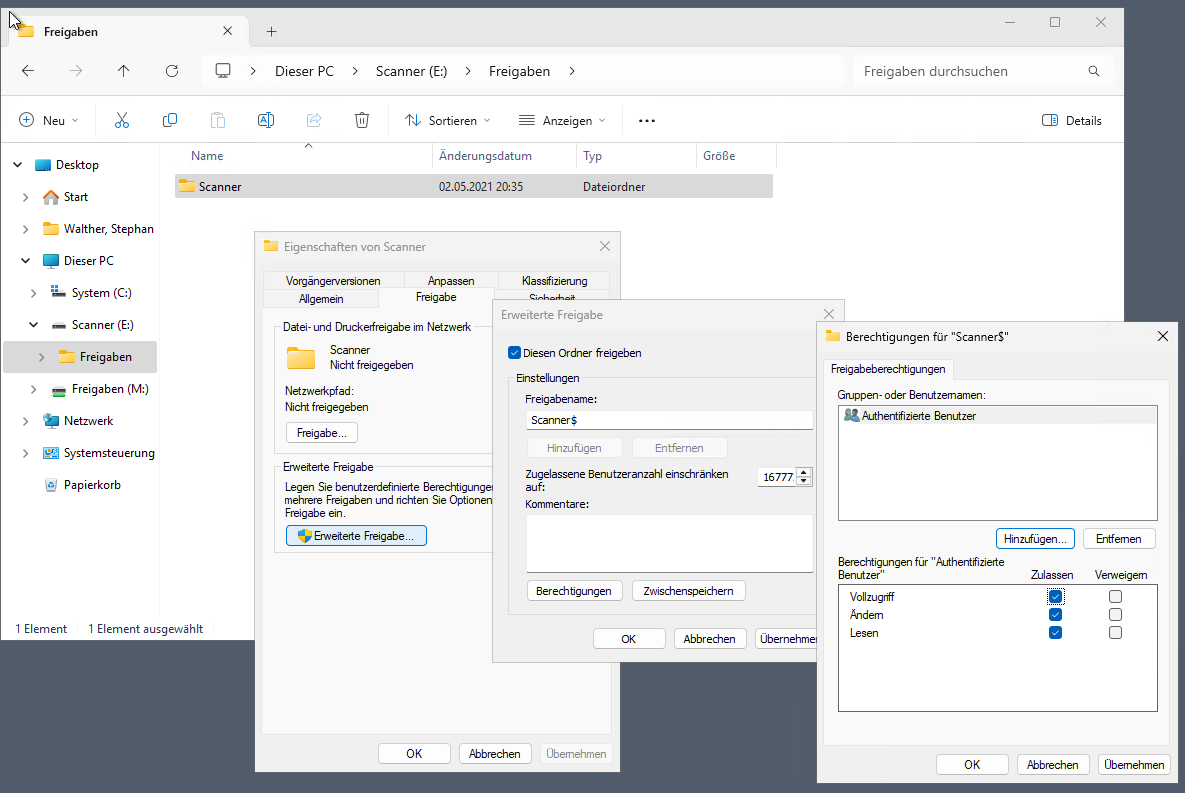The image size is (1185, 793).
Task: Collapse the Desktop tree node
Action: click(17, 165)
